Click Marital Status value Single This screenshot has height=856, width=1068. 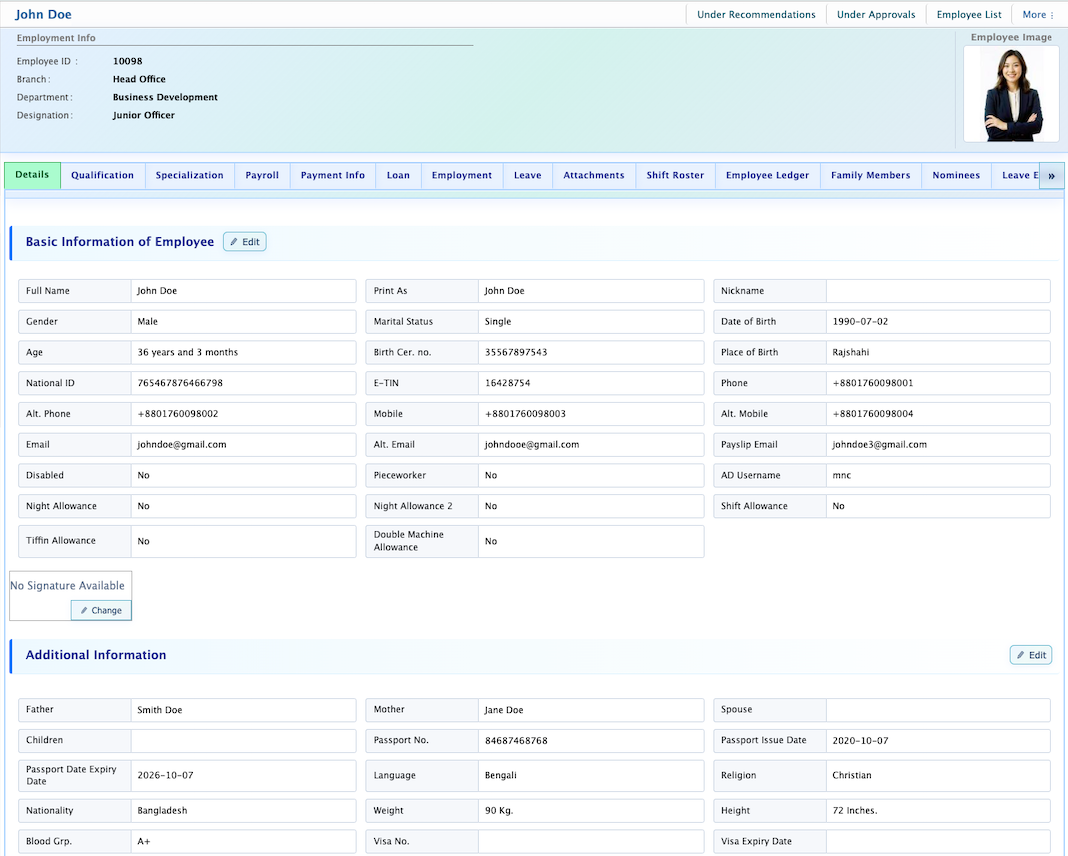(498, 321)
